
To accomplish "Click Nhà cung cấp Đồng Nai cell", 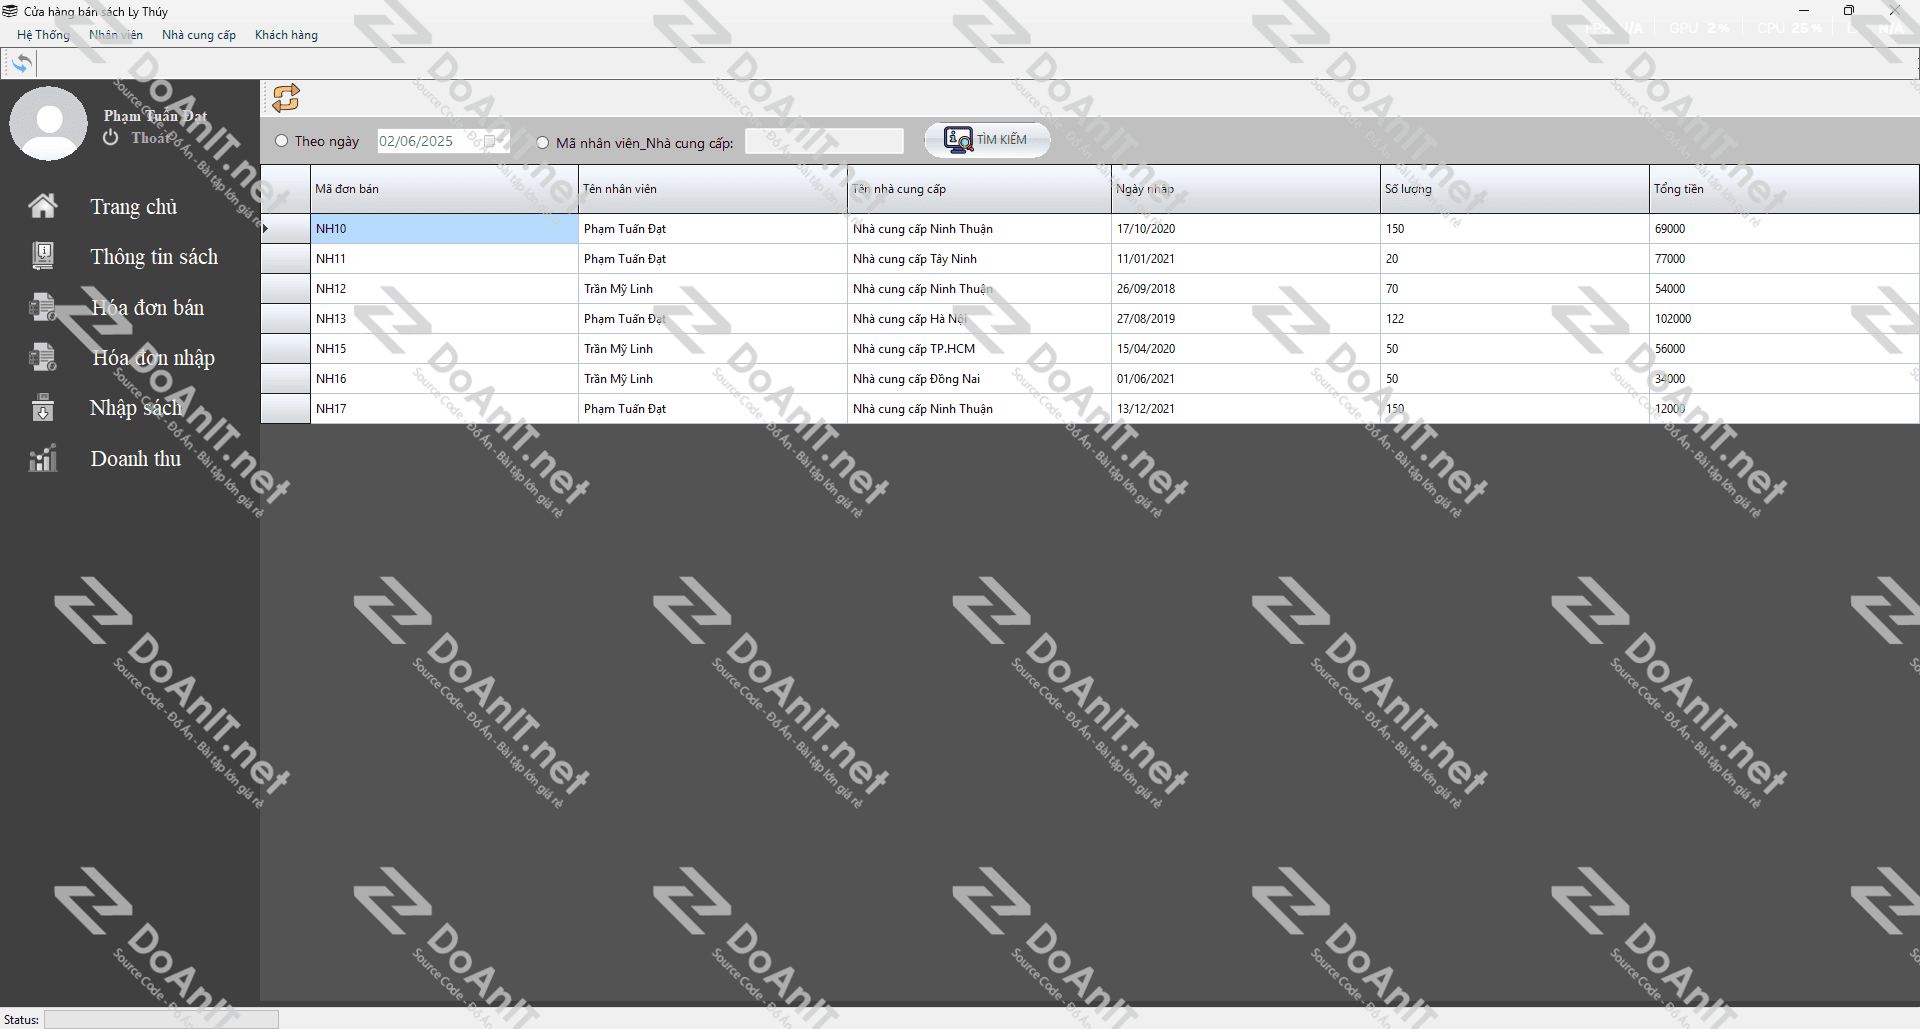I will tap(979, 379).
